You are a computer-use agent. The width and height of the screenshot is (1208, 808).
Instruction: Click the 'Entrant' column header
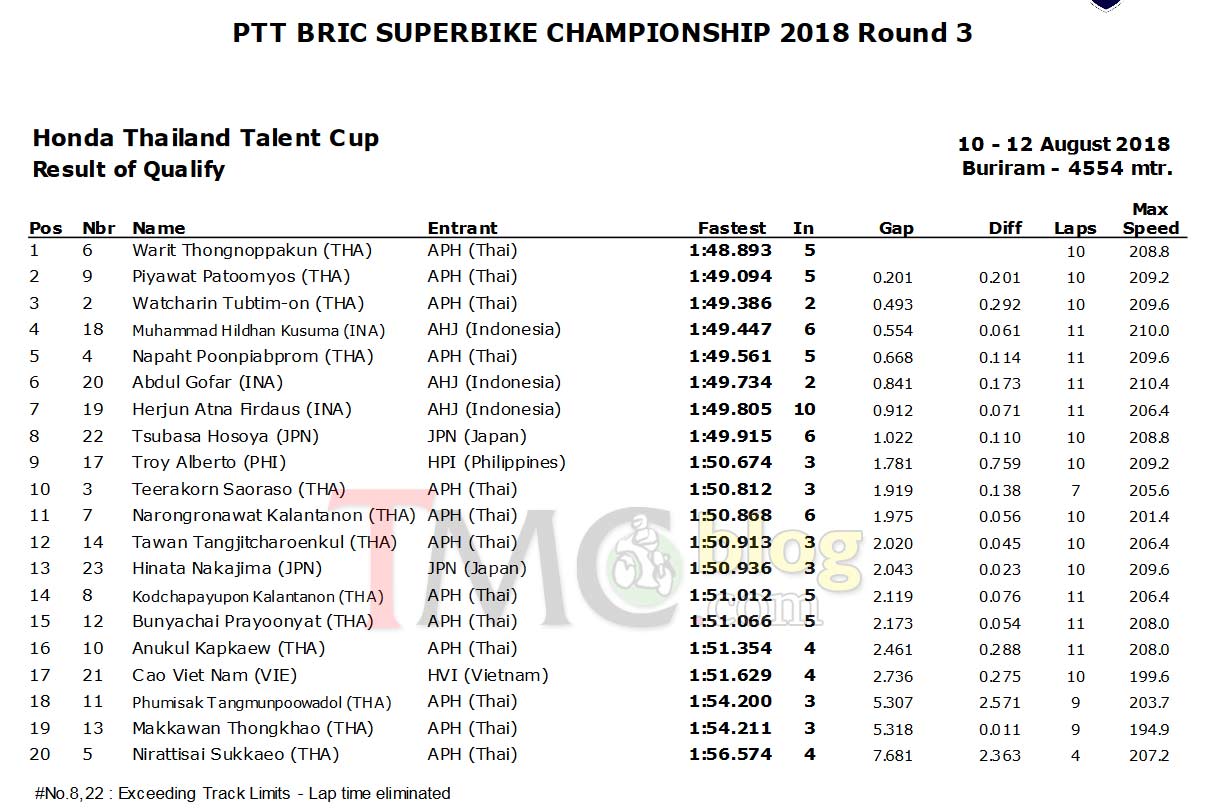pos(462,228)
